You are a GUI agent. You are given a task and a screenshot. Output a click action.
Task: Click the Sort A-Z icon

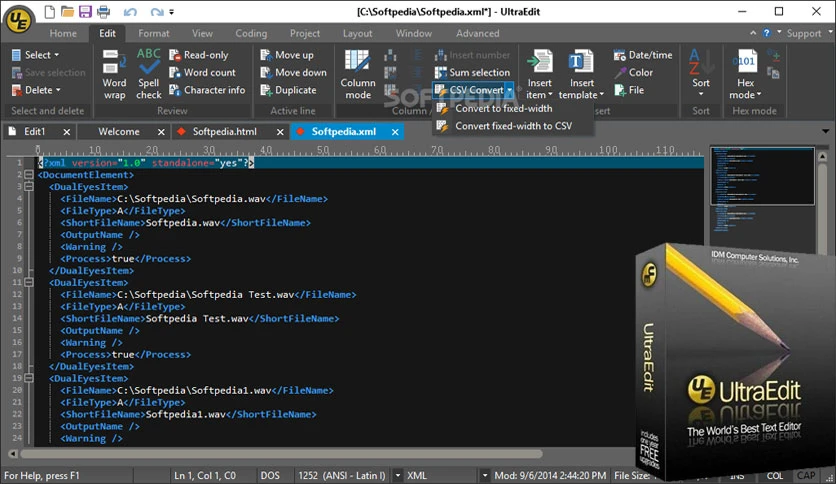700,61
